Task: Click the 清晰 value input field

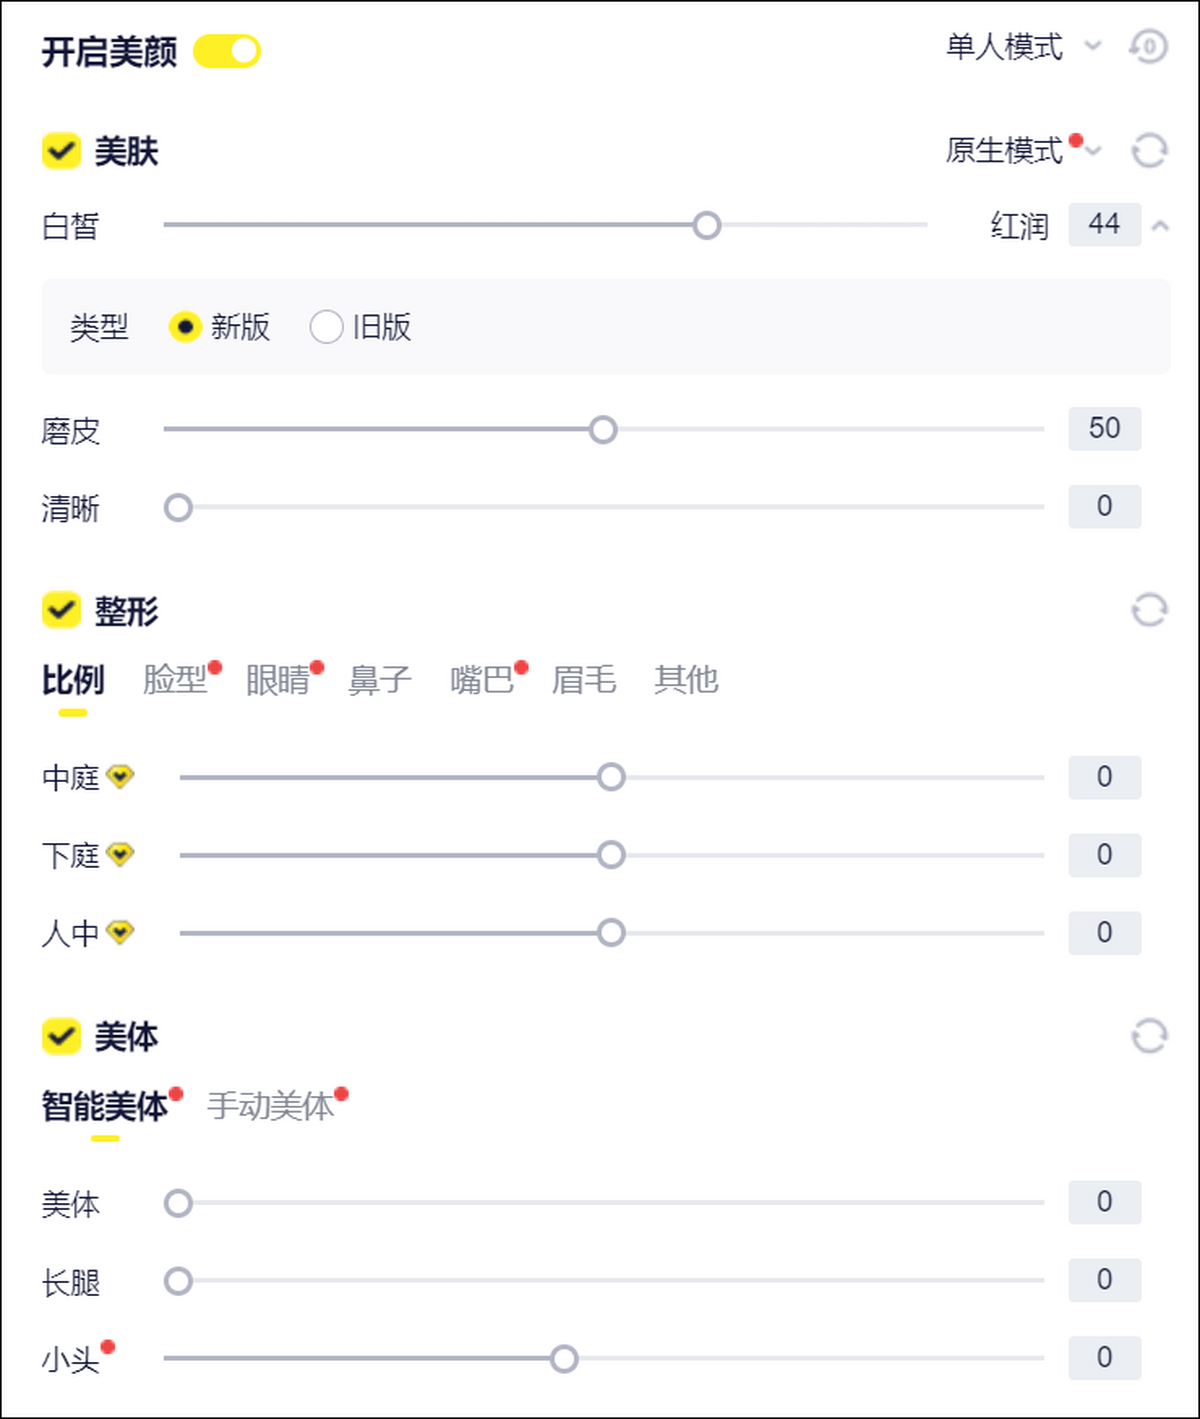Action: tap(1104, 507)
